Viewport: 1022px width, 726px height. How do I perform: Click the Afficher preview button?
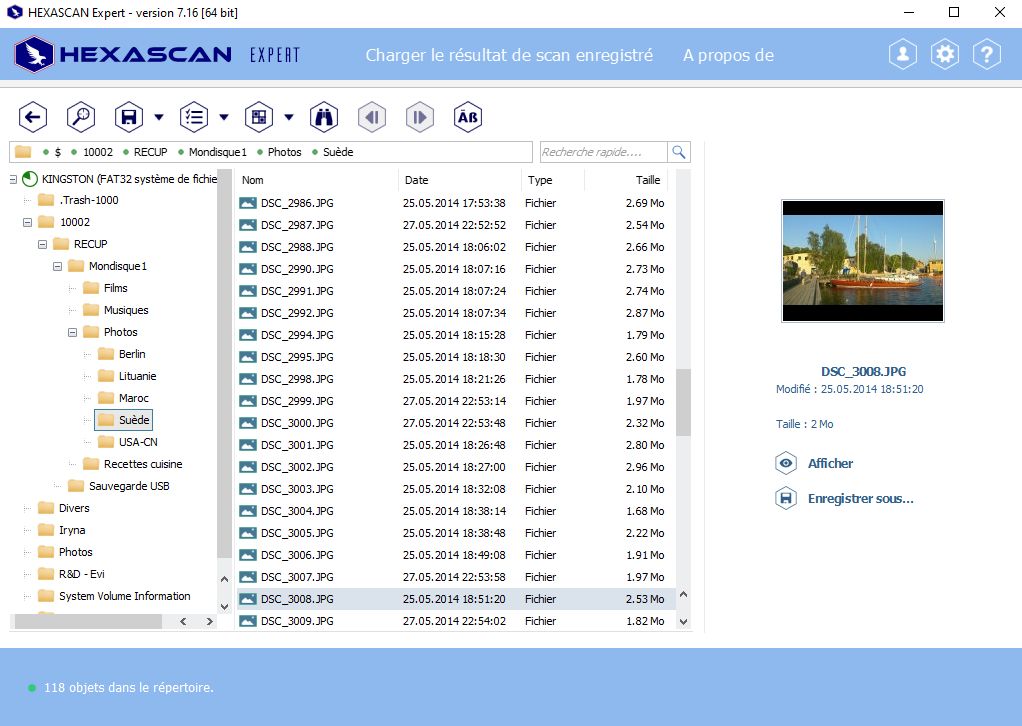[830, 464]
